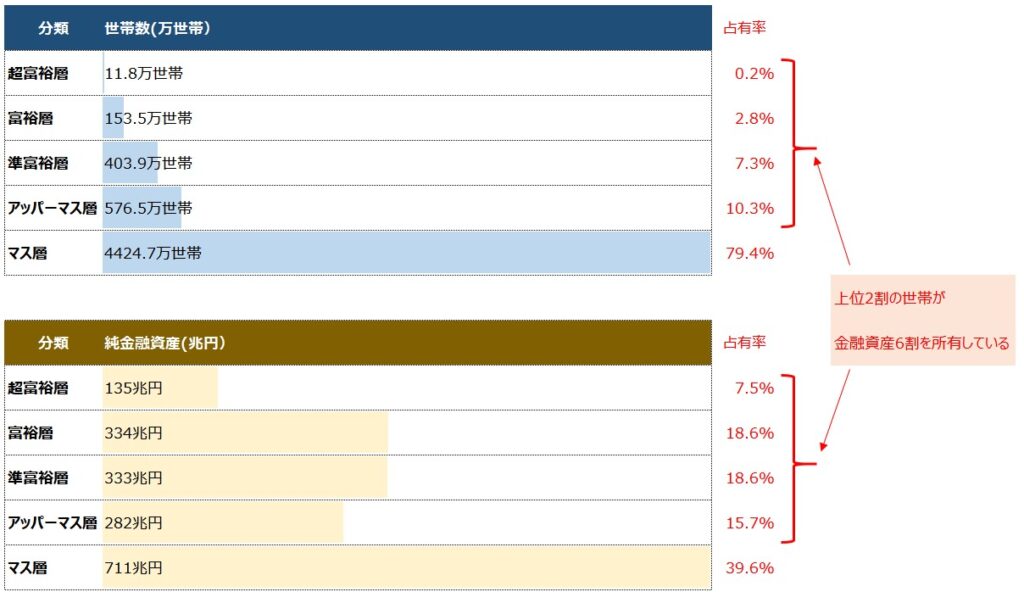
Task: Click the 576.5万世帯 value
Action: [x=148, y=208]
